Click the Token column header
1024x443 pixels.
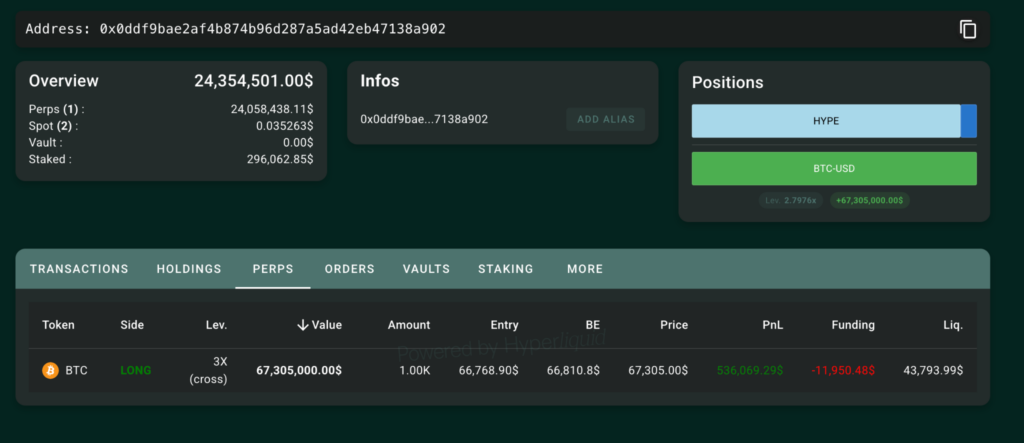click(x=58, y=325)
